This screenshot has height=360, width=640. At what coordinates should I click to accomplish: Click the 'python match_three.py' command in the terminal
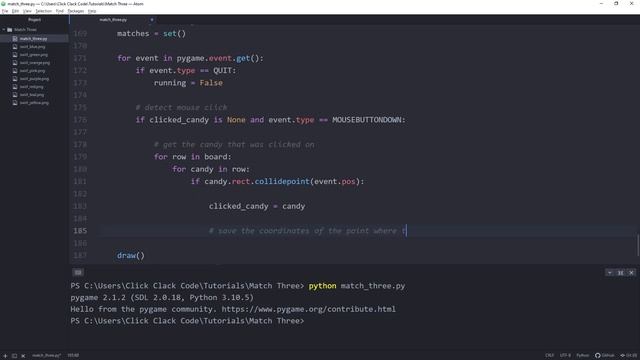[x=357, y=286]
